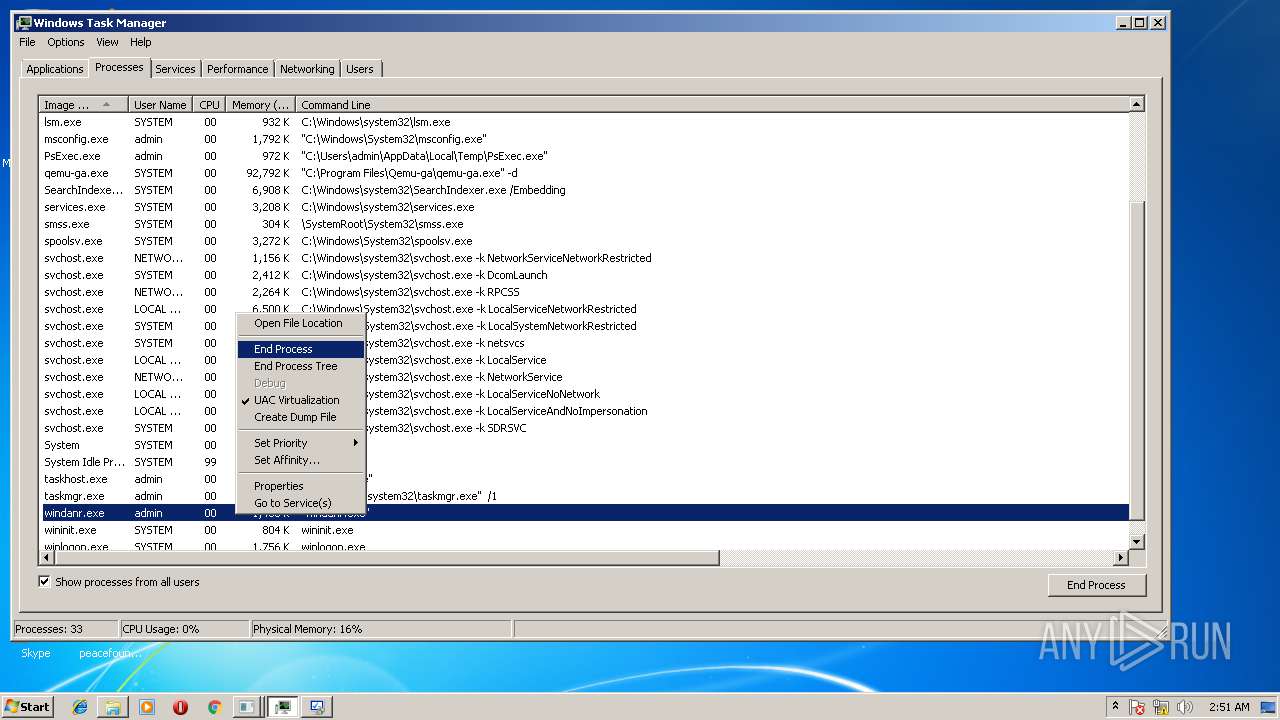Viewport: 1280px width, 720px height.
Task: Click the horizontal scrollbar thumb
Action: click(387, 558)
